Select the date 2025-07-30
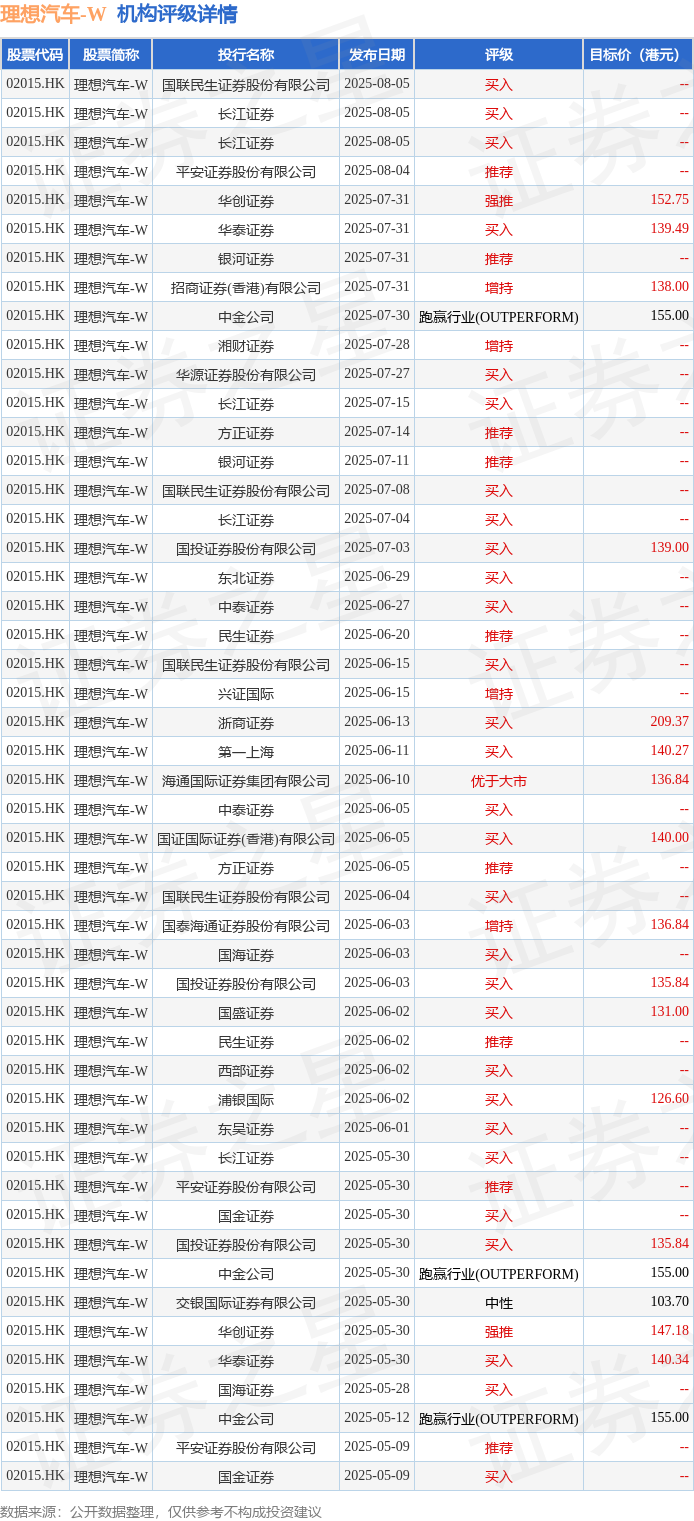 tap(377, 316)
